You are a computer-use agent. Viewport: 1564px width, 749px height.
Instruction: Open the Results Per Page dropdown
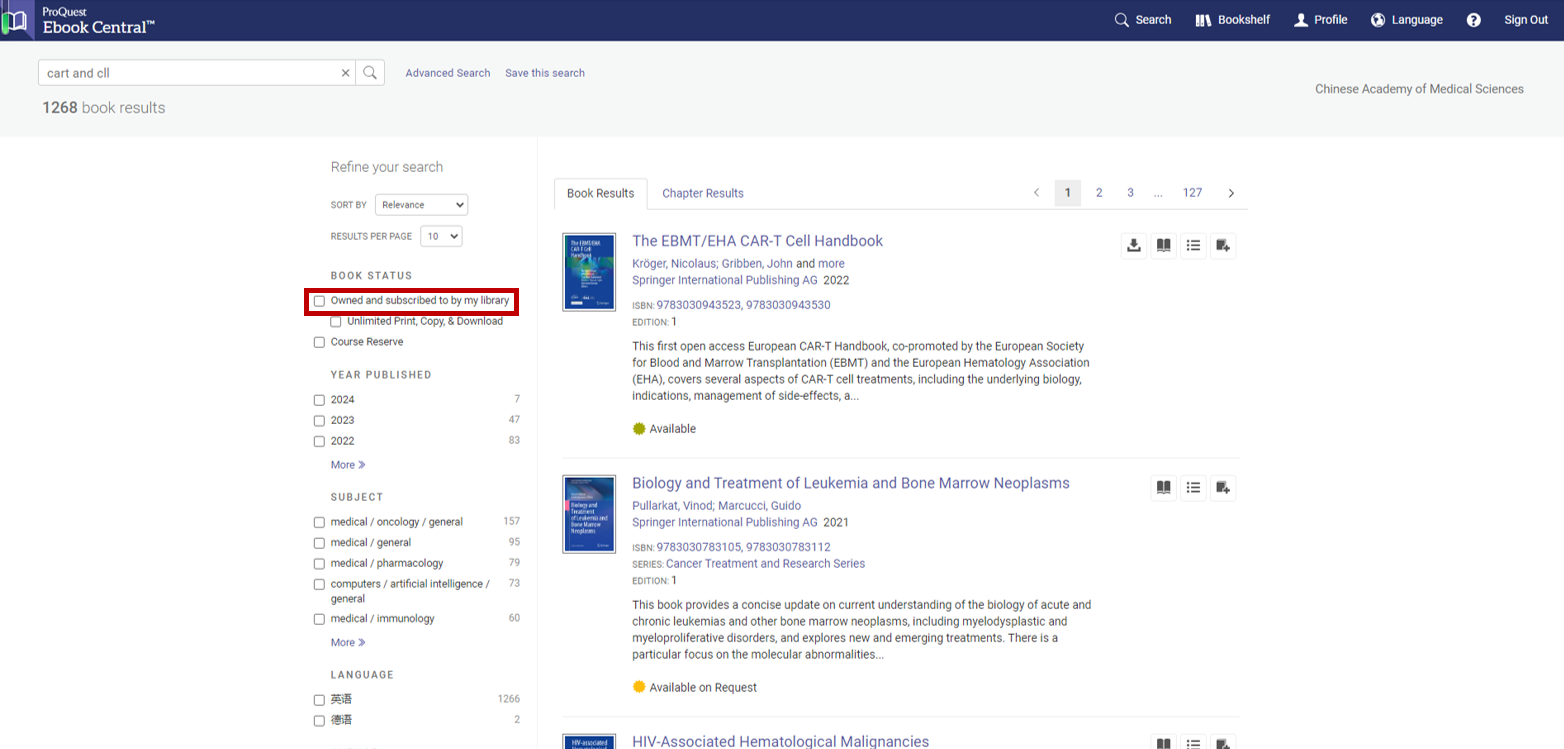(441, 236)
